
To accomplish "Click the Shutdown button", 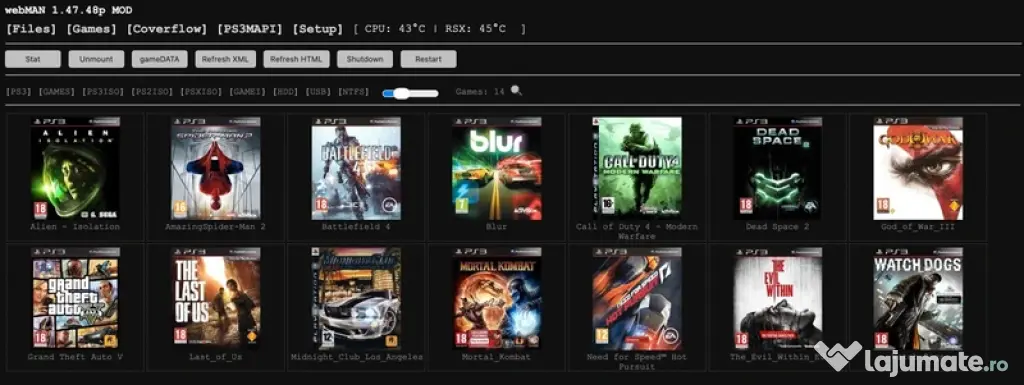I will (x=365, y=59).
